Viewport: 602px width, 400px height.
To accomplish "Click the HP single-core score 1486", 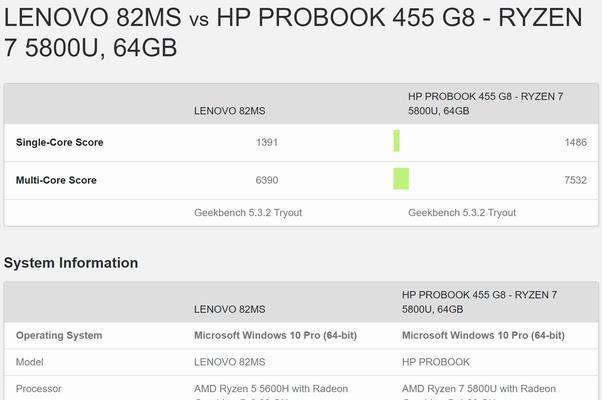I will 576,142.
